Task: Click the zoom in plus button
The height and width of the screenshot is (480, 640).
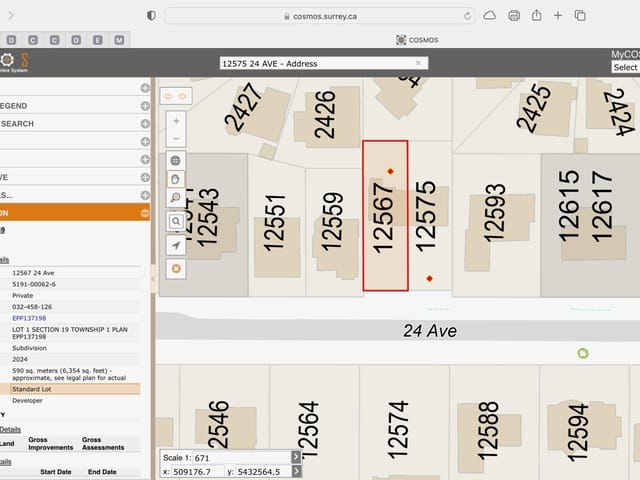Action: pos(176,120)
